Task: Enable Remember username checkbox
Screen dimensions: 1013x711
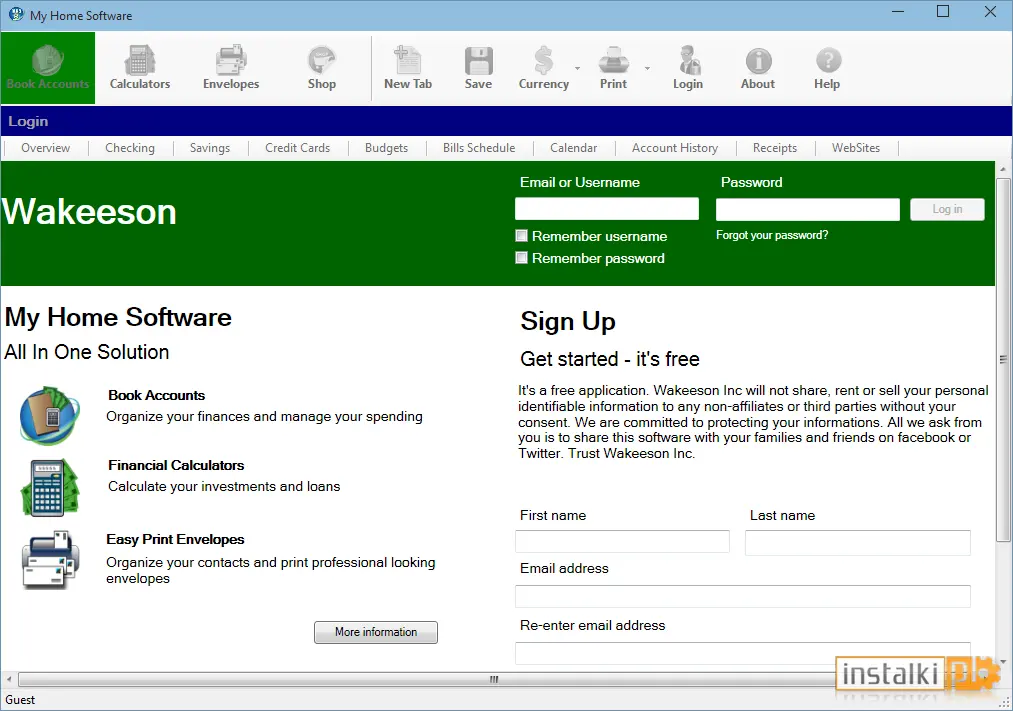Action: pyautogui.click(x=521, y=236)
